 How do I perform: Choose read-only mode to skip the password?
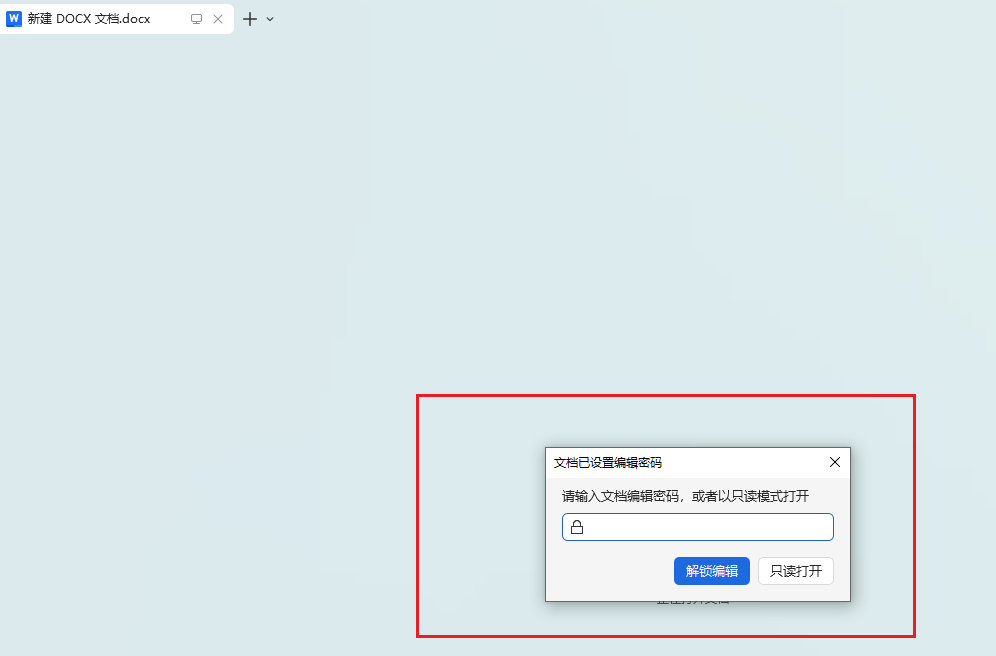coord(795,570)
